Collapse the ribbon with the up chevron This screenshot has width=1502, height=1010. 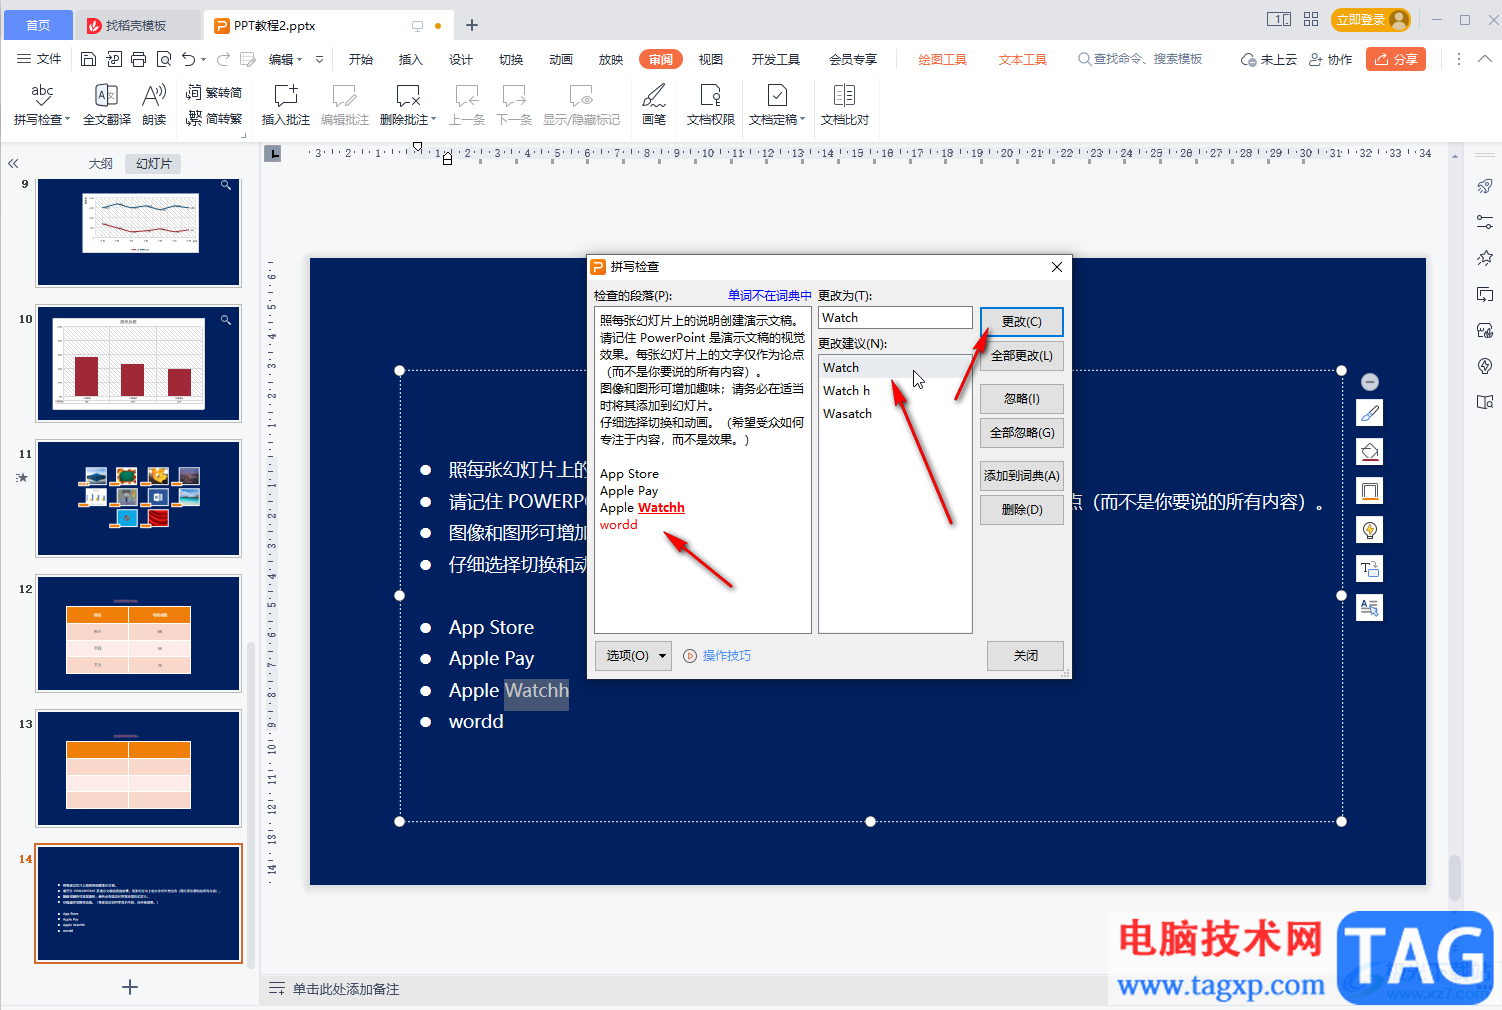click(1485, 59)
